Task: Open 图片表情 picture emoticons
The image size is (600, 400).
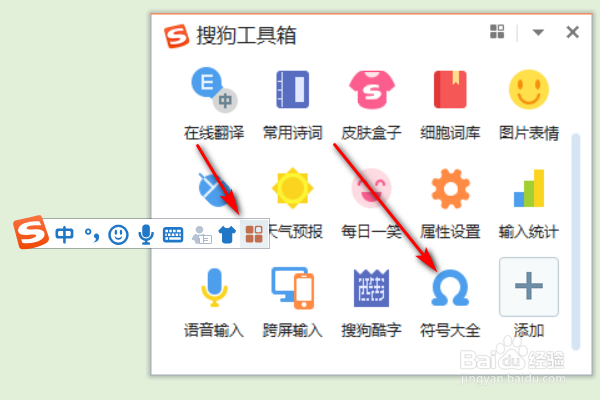Action: click(529, 90)
